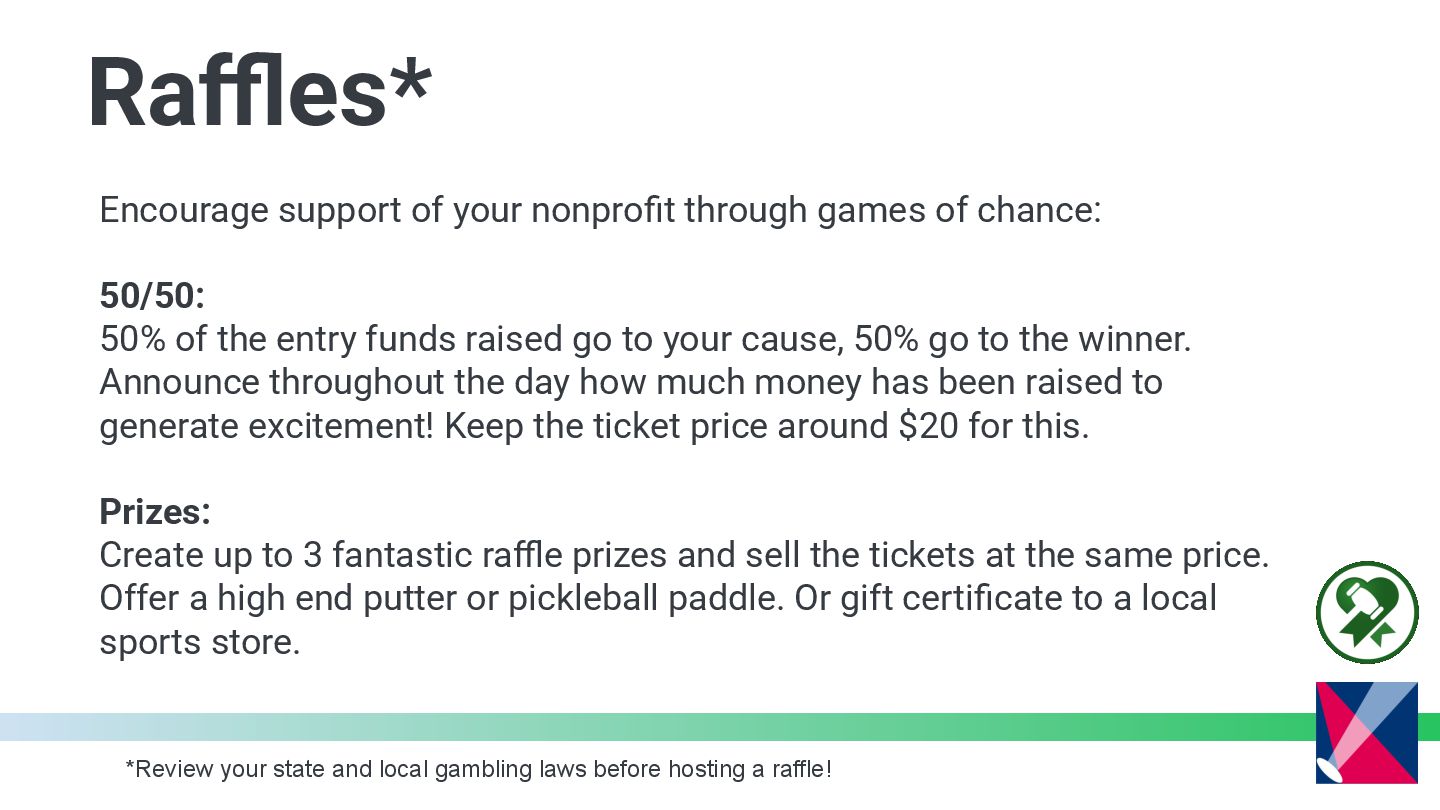Click the words "games of chance"

(958, 211)
